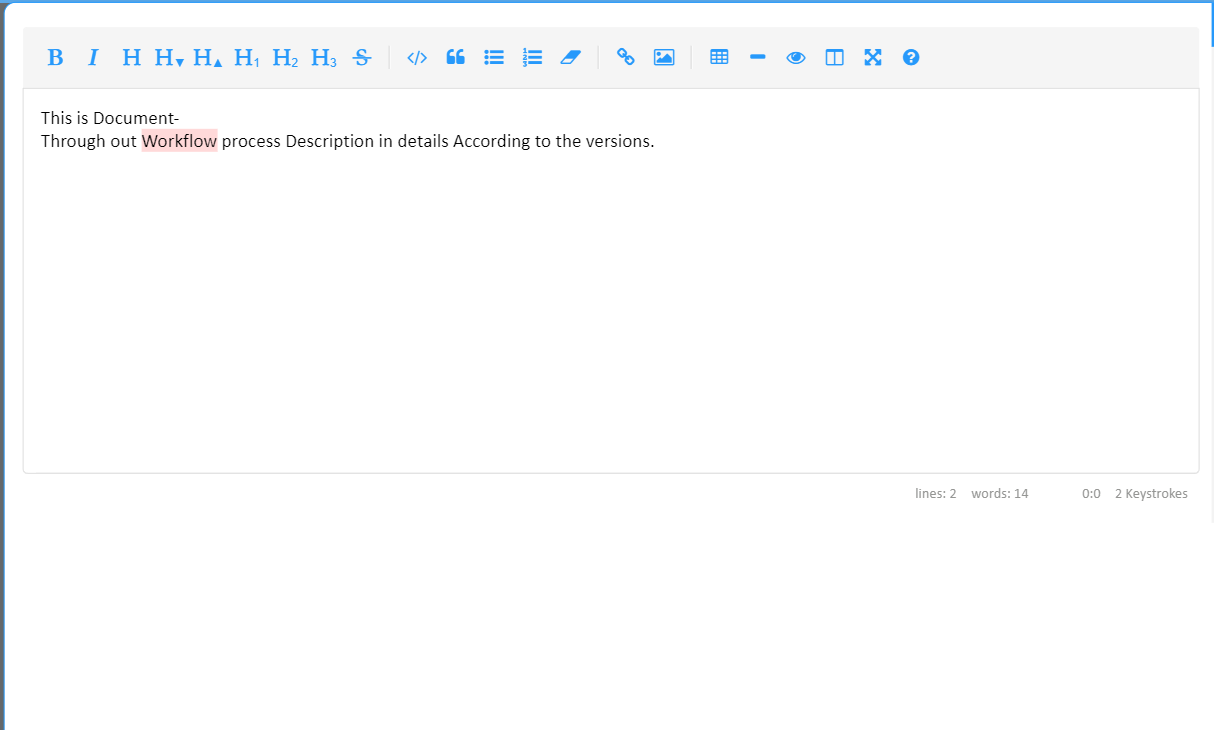This screenshot has height=730, width=1214.
Task: Make heading bigger with H up arrow
Action: (207, 57)
